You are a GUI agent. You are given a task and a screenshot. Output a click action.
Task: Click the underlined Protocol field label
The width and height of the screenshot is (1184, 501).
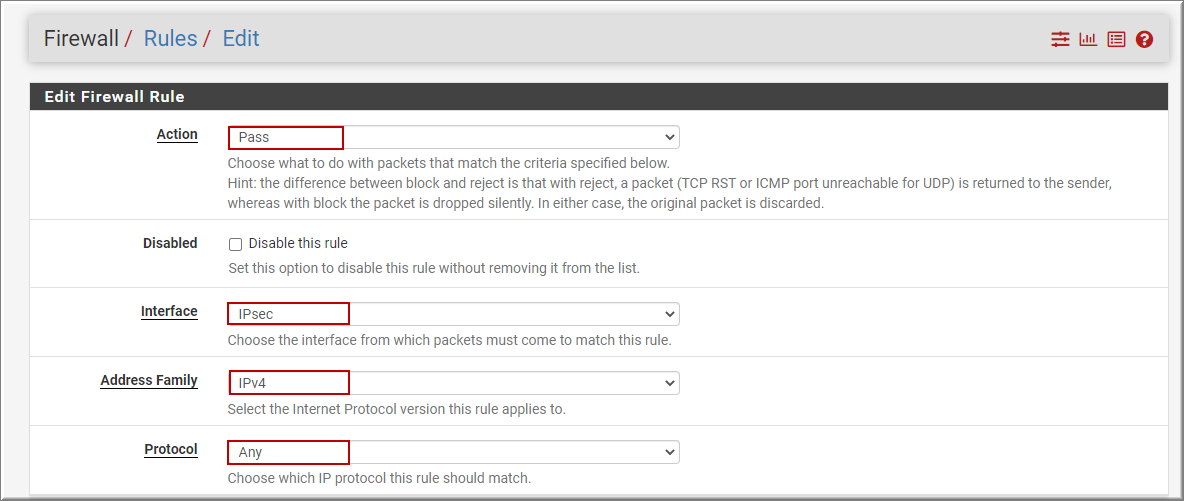click(x=171, y=450)
